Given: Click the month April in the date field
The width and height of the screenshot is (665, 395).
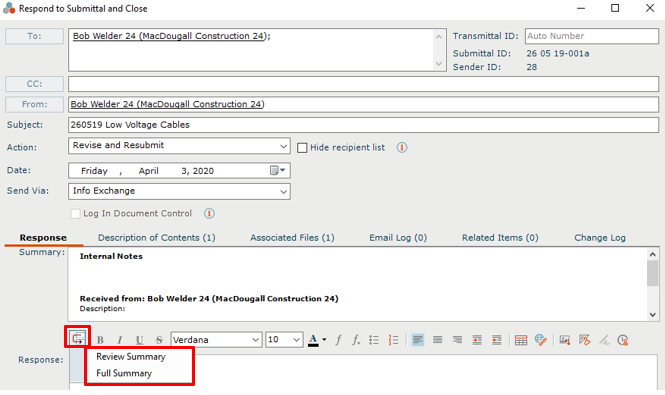Looking at the screenshot, I should (x=148, y=171).
